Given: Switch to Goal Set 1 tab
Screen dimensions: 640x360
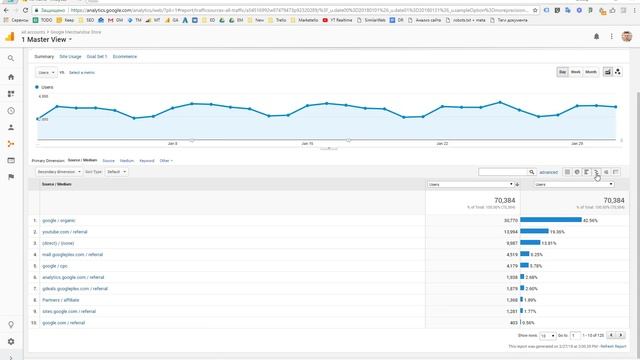Looking at the screenshot, I should [97, 57].
